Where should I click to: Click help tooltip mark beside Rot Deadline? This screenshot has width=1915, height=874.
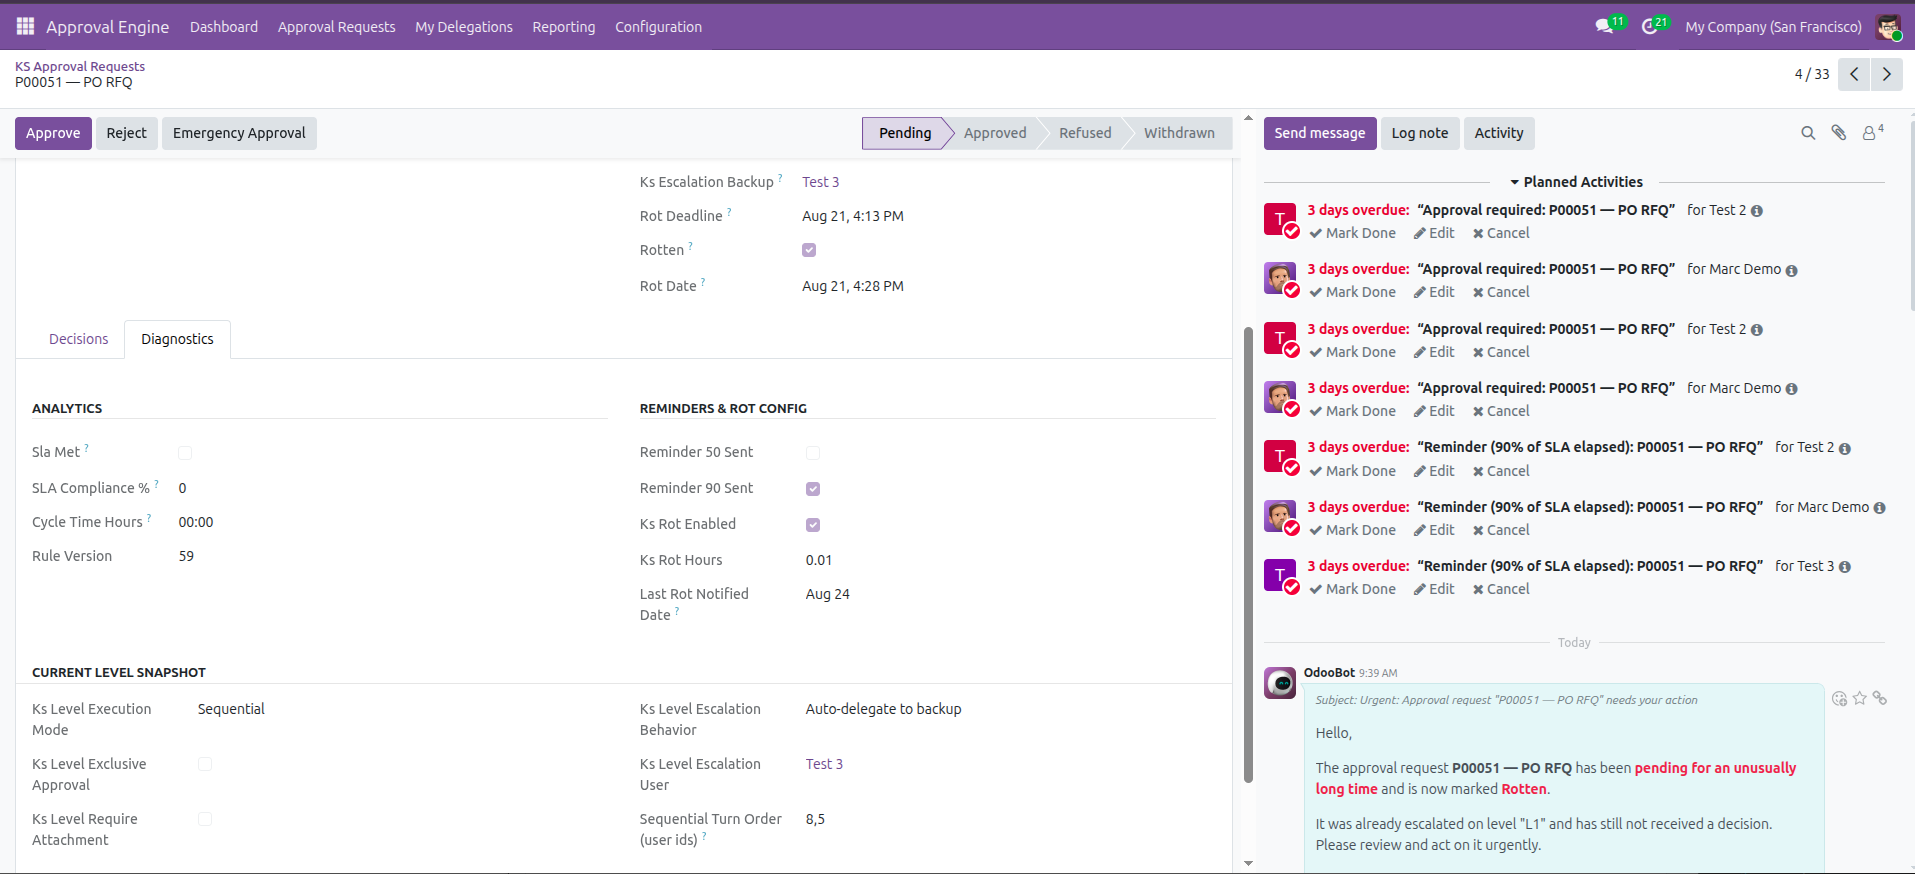(x=729, y=212)
